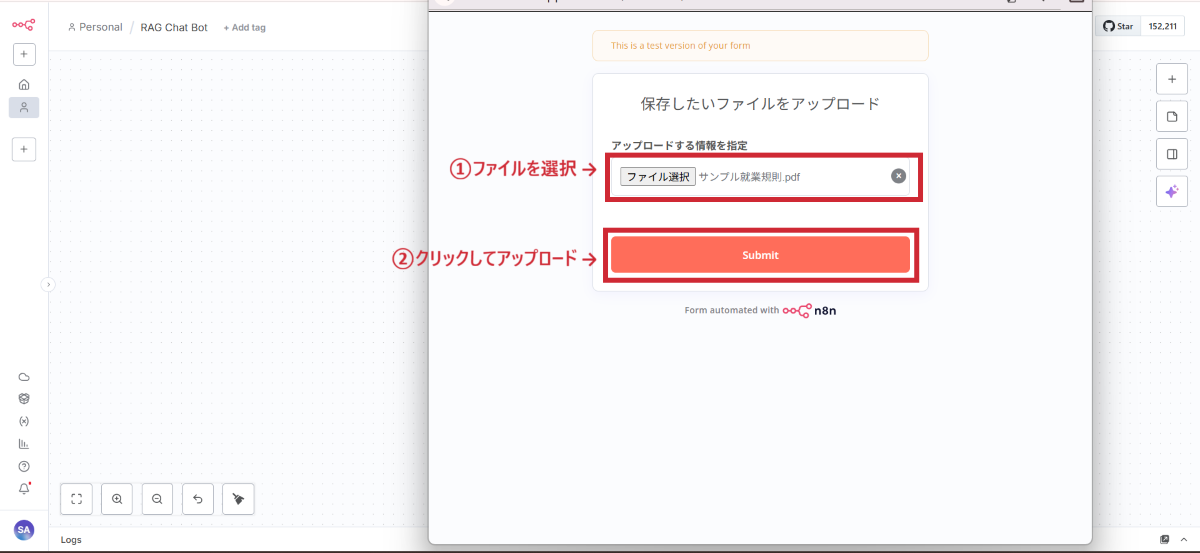Image resolution: width=1200 pixels, height=553 pixels.
Task: Click the Submit button to upload
Action: click(760, 255)
